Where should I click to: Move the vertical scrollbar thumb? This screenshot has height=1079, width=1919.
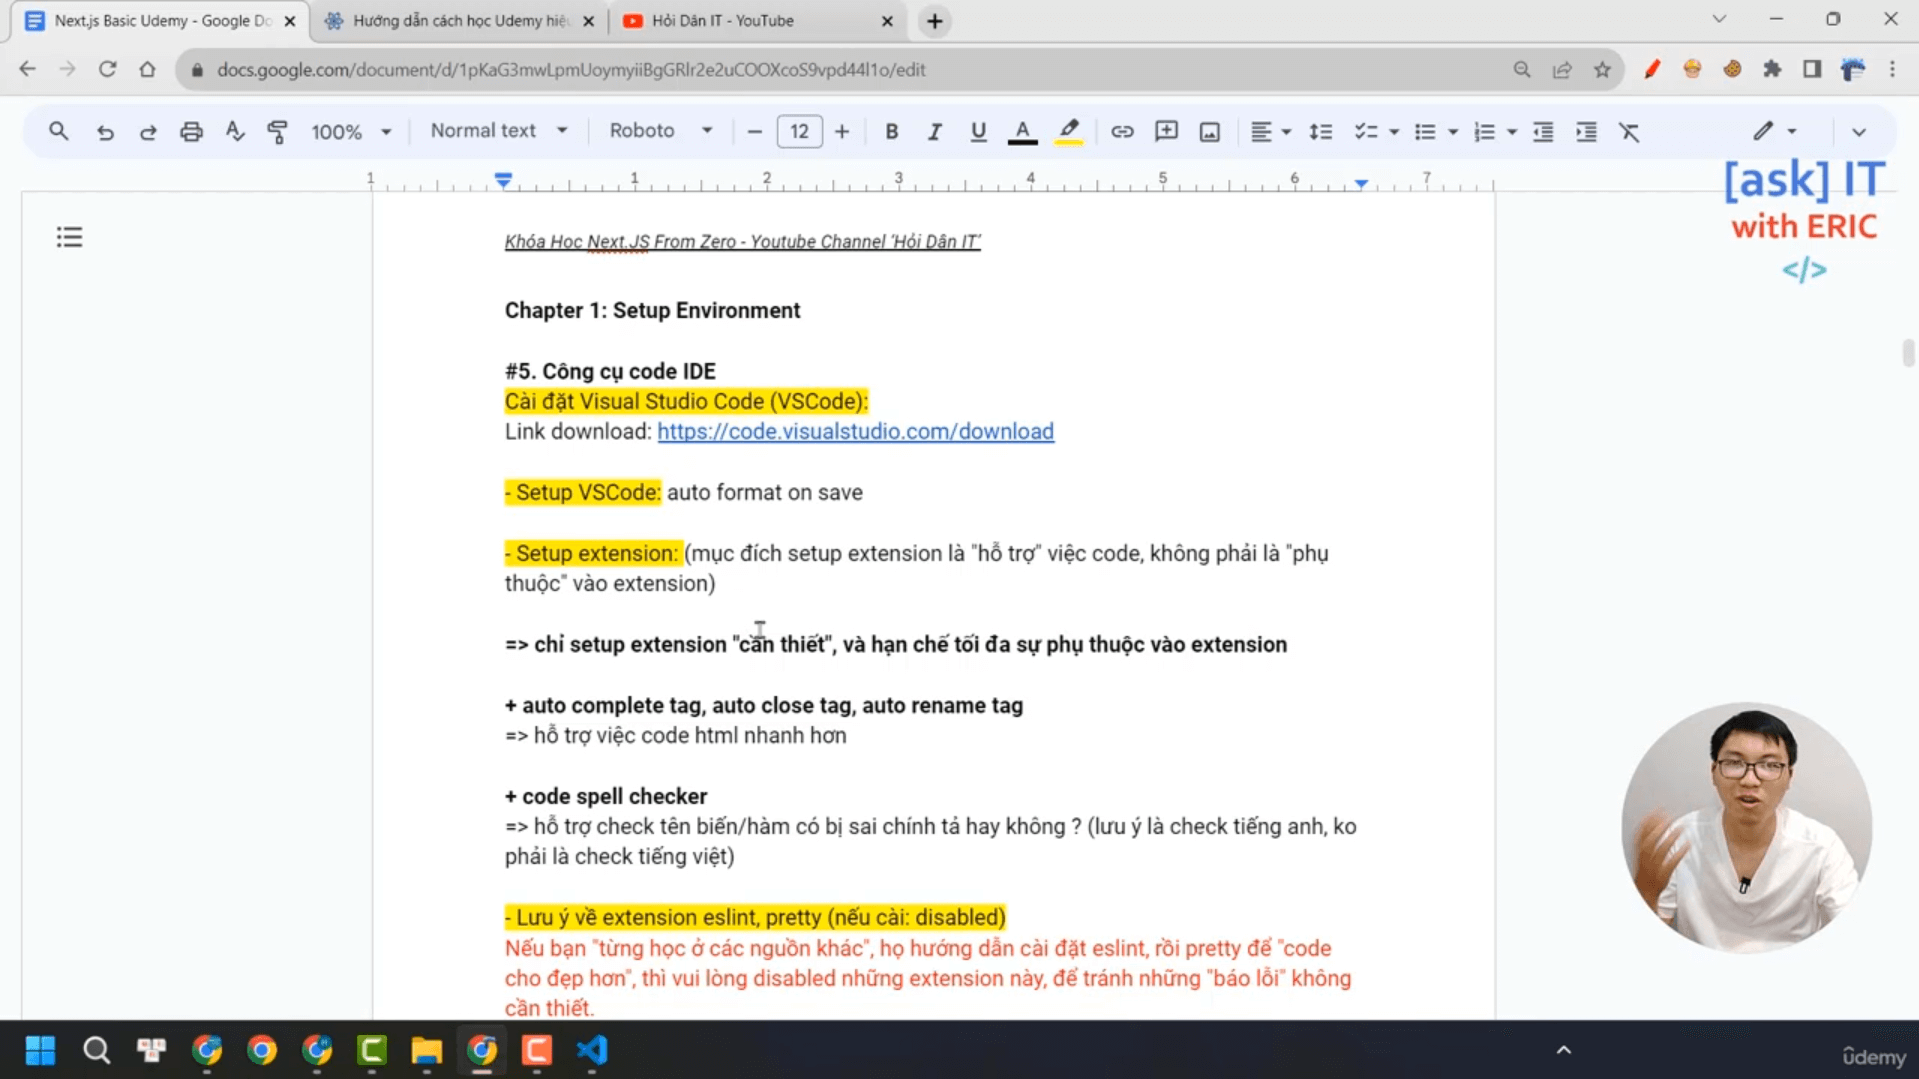tap(1908, 353)
